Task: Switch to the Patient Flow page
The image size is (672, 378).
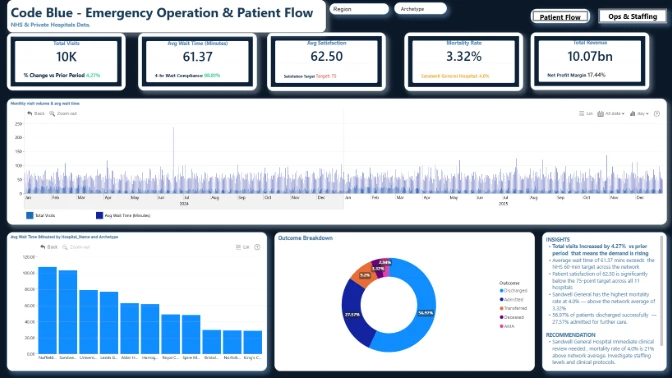Action: 560,17
